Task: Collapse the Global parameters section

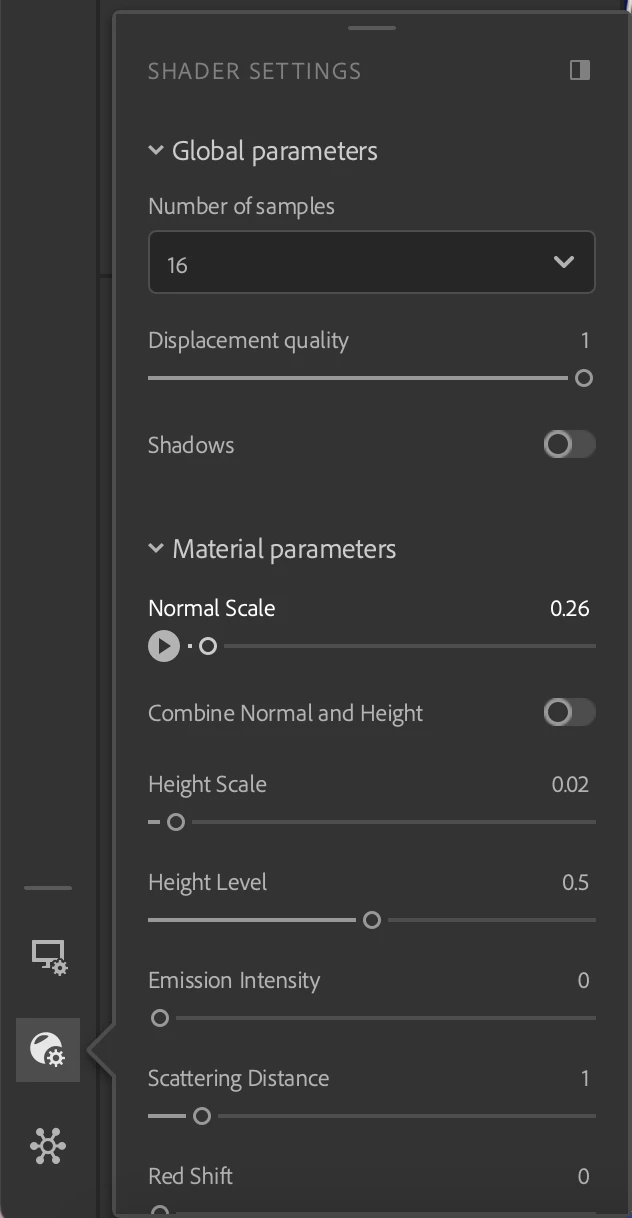Action: pyautogui.click(x=156, y=151)
